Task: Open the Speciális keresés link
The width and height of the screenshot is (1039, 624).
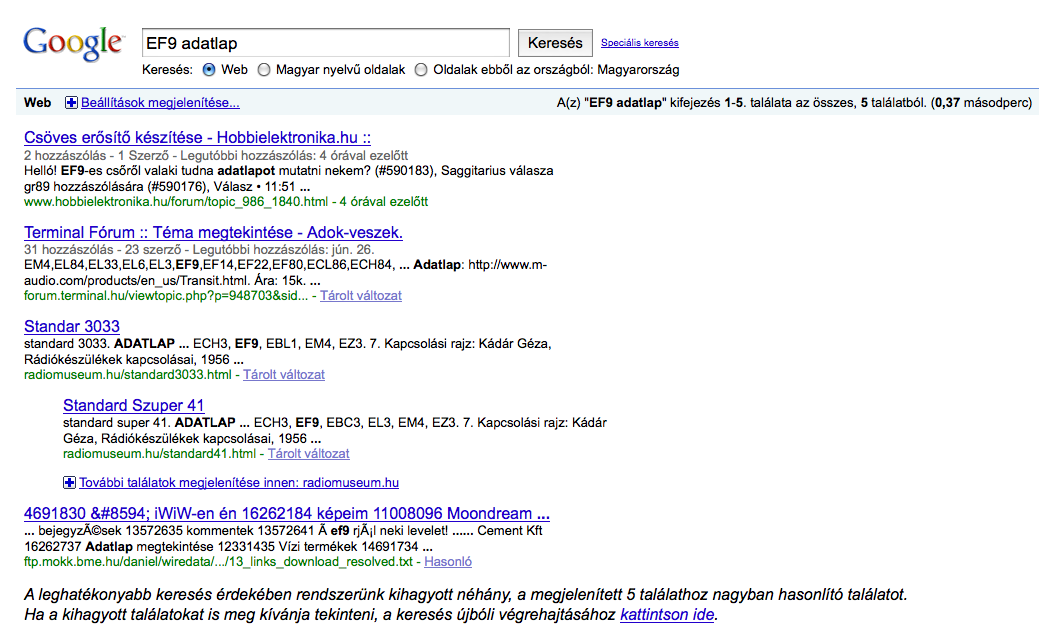Action: 639,42
